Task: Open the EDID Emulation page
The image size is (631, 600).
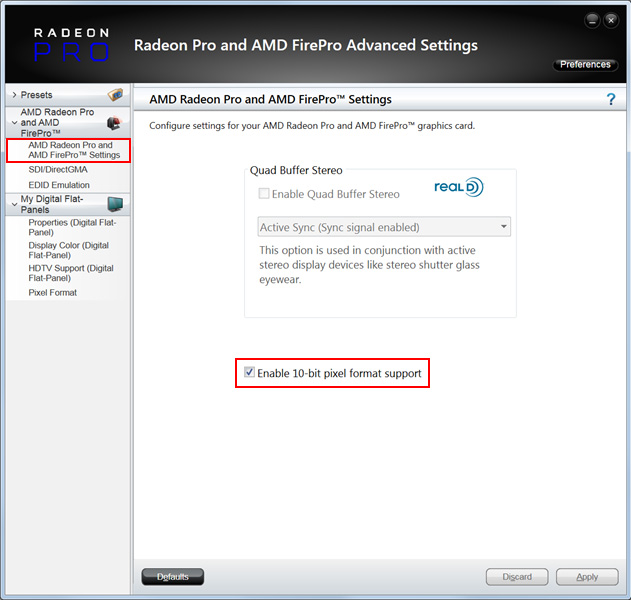Action: coord(59,185)
